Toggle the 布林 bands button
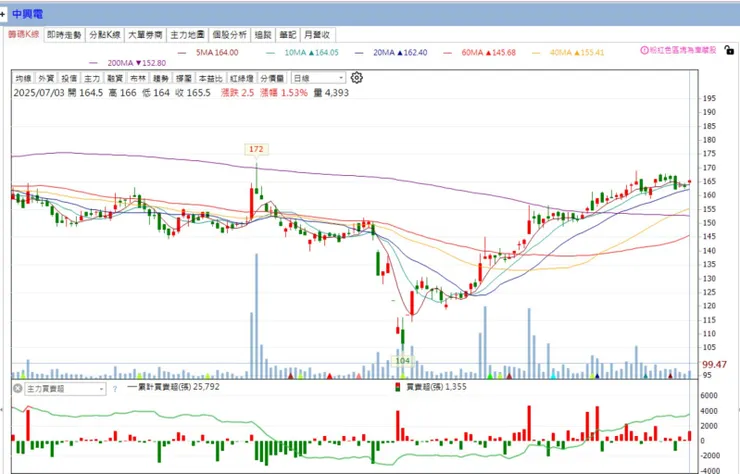The width and height of the screenshot is (740, 474). (x=138, y=78)
